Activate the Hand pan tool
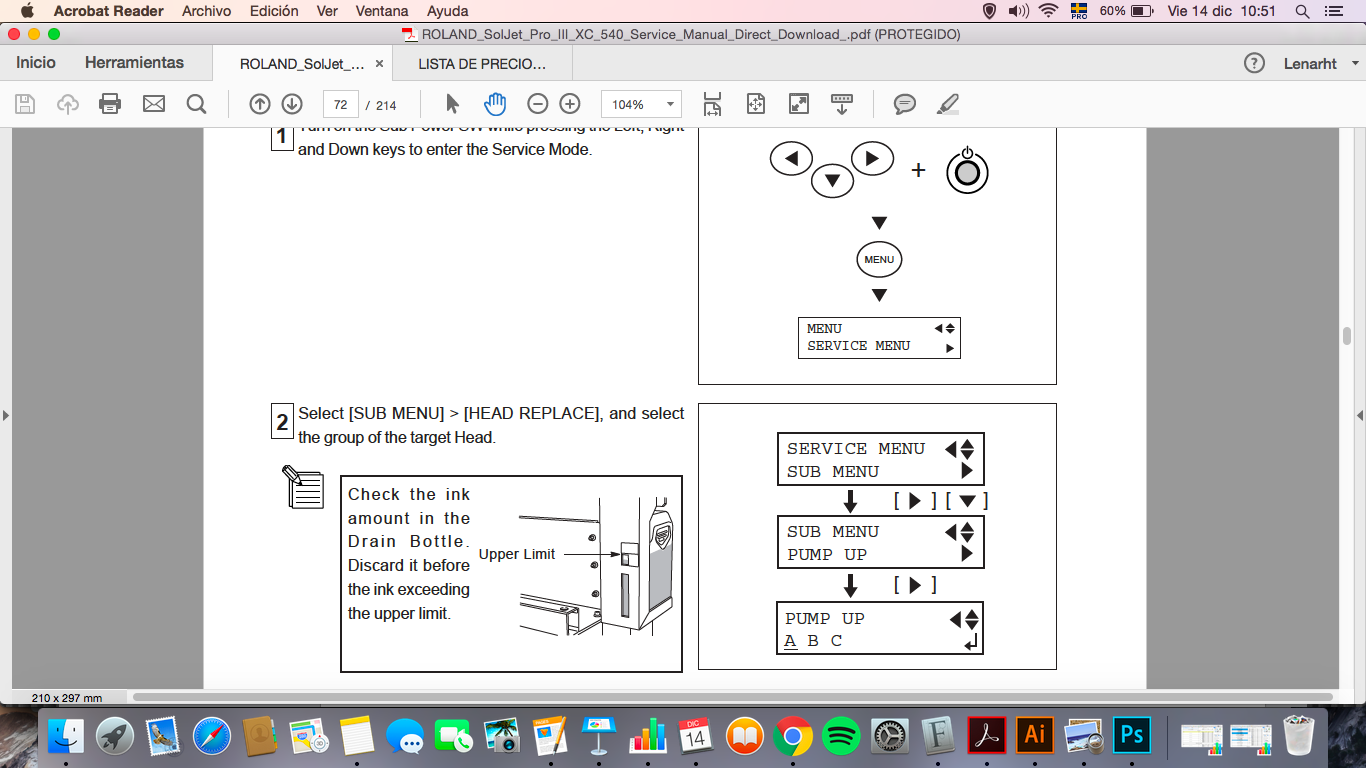This screenshot has width=1366, height=768. [x=495, y=104]
